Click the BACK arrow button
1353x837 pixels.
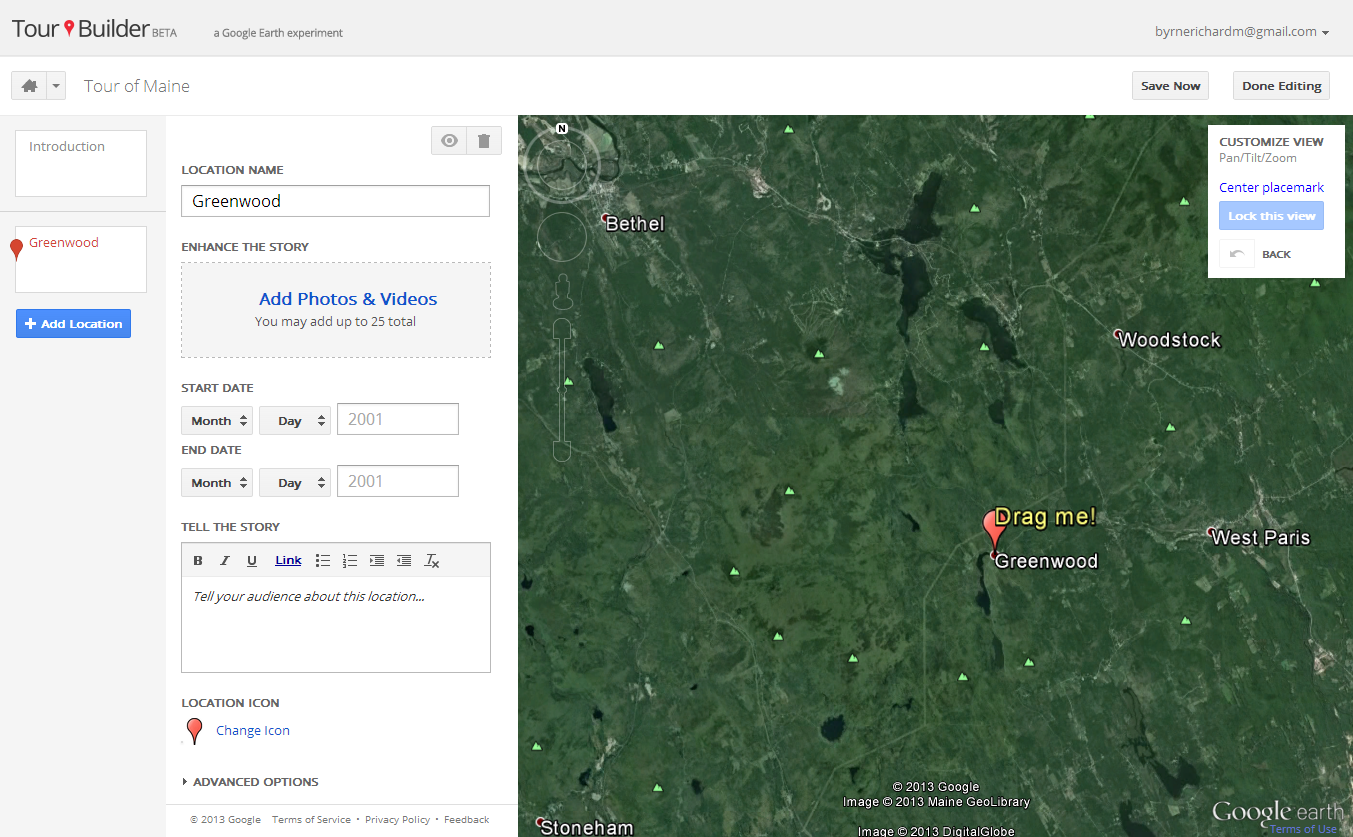tap(1237, 254)
